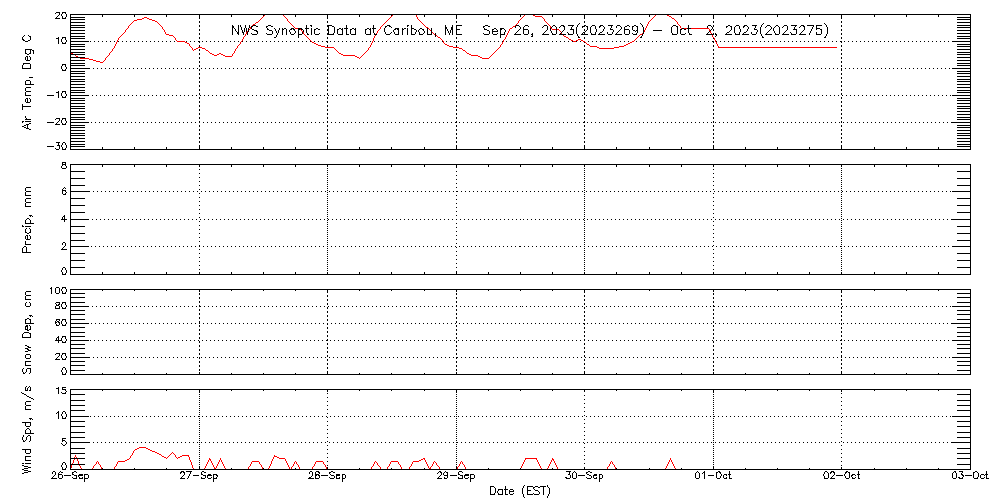
Task: Click the chart title 'NWS Synoptic Data at Caribou, ME'
Action: pyautogui.click(x=346, y=30)
